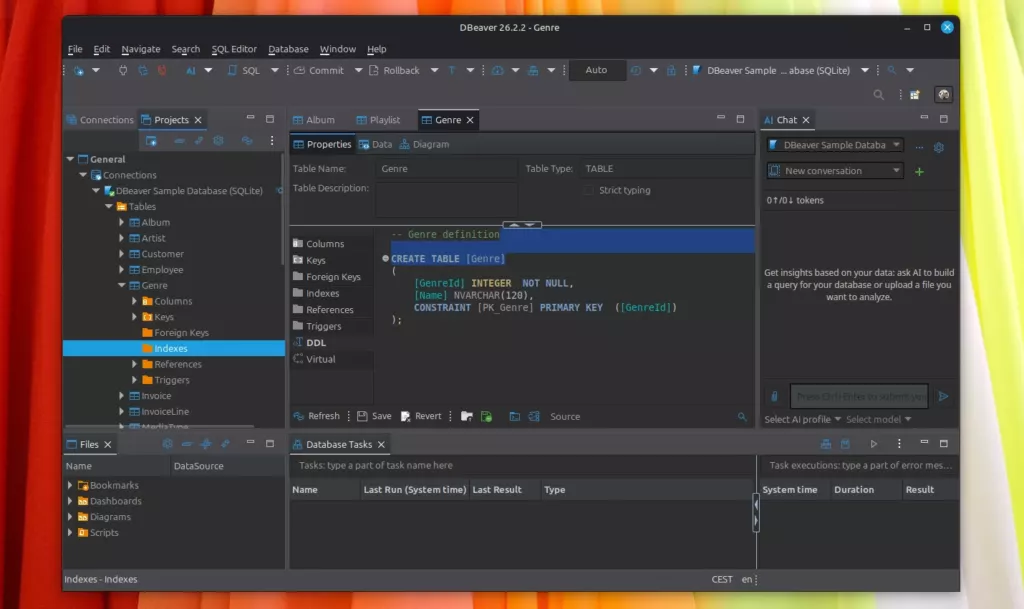This screenshot has height=609, width=1024.
Task: Expand the Invoice table node
Action: point(121,396)
